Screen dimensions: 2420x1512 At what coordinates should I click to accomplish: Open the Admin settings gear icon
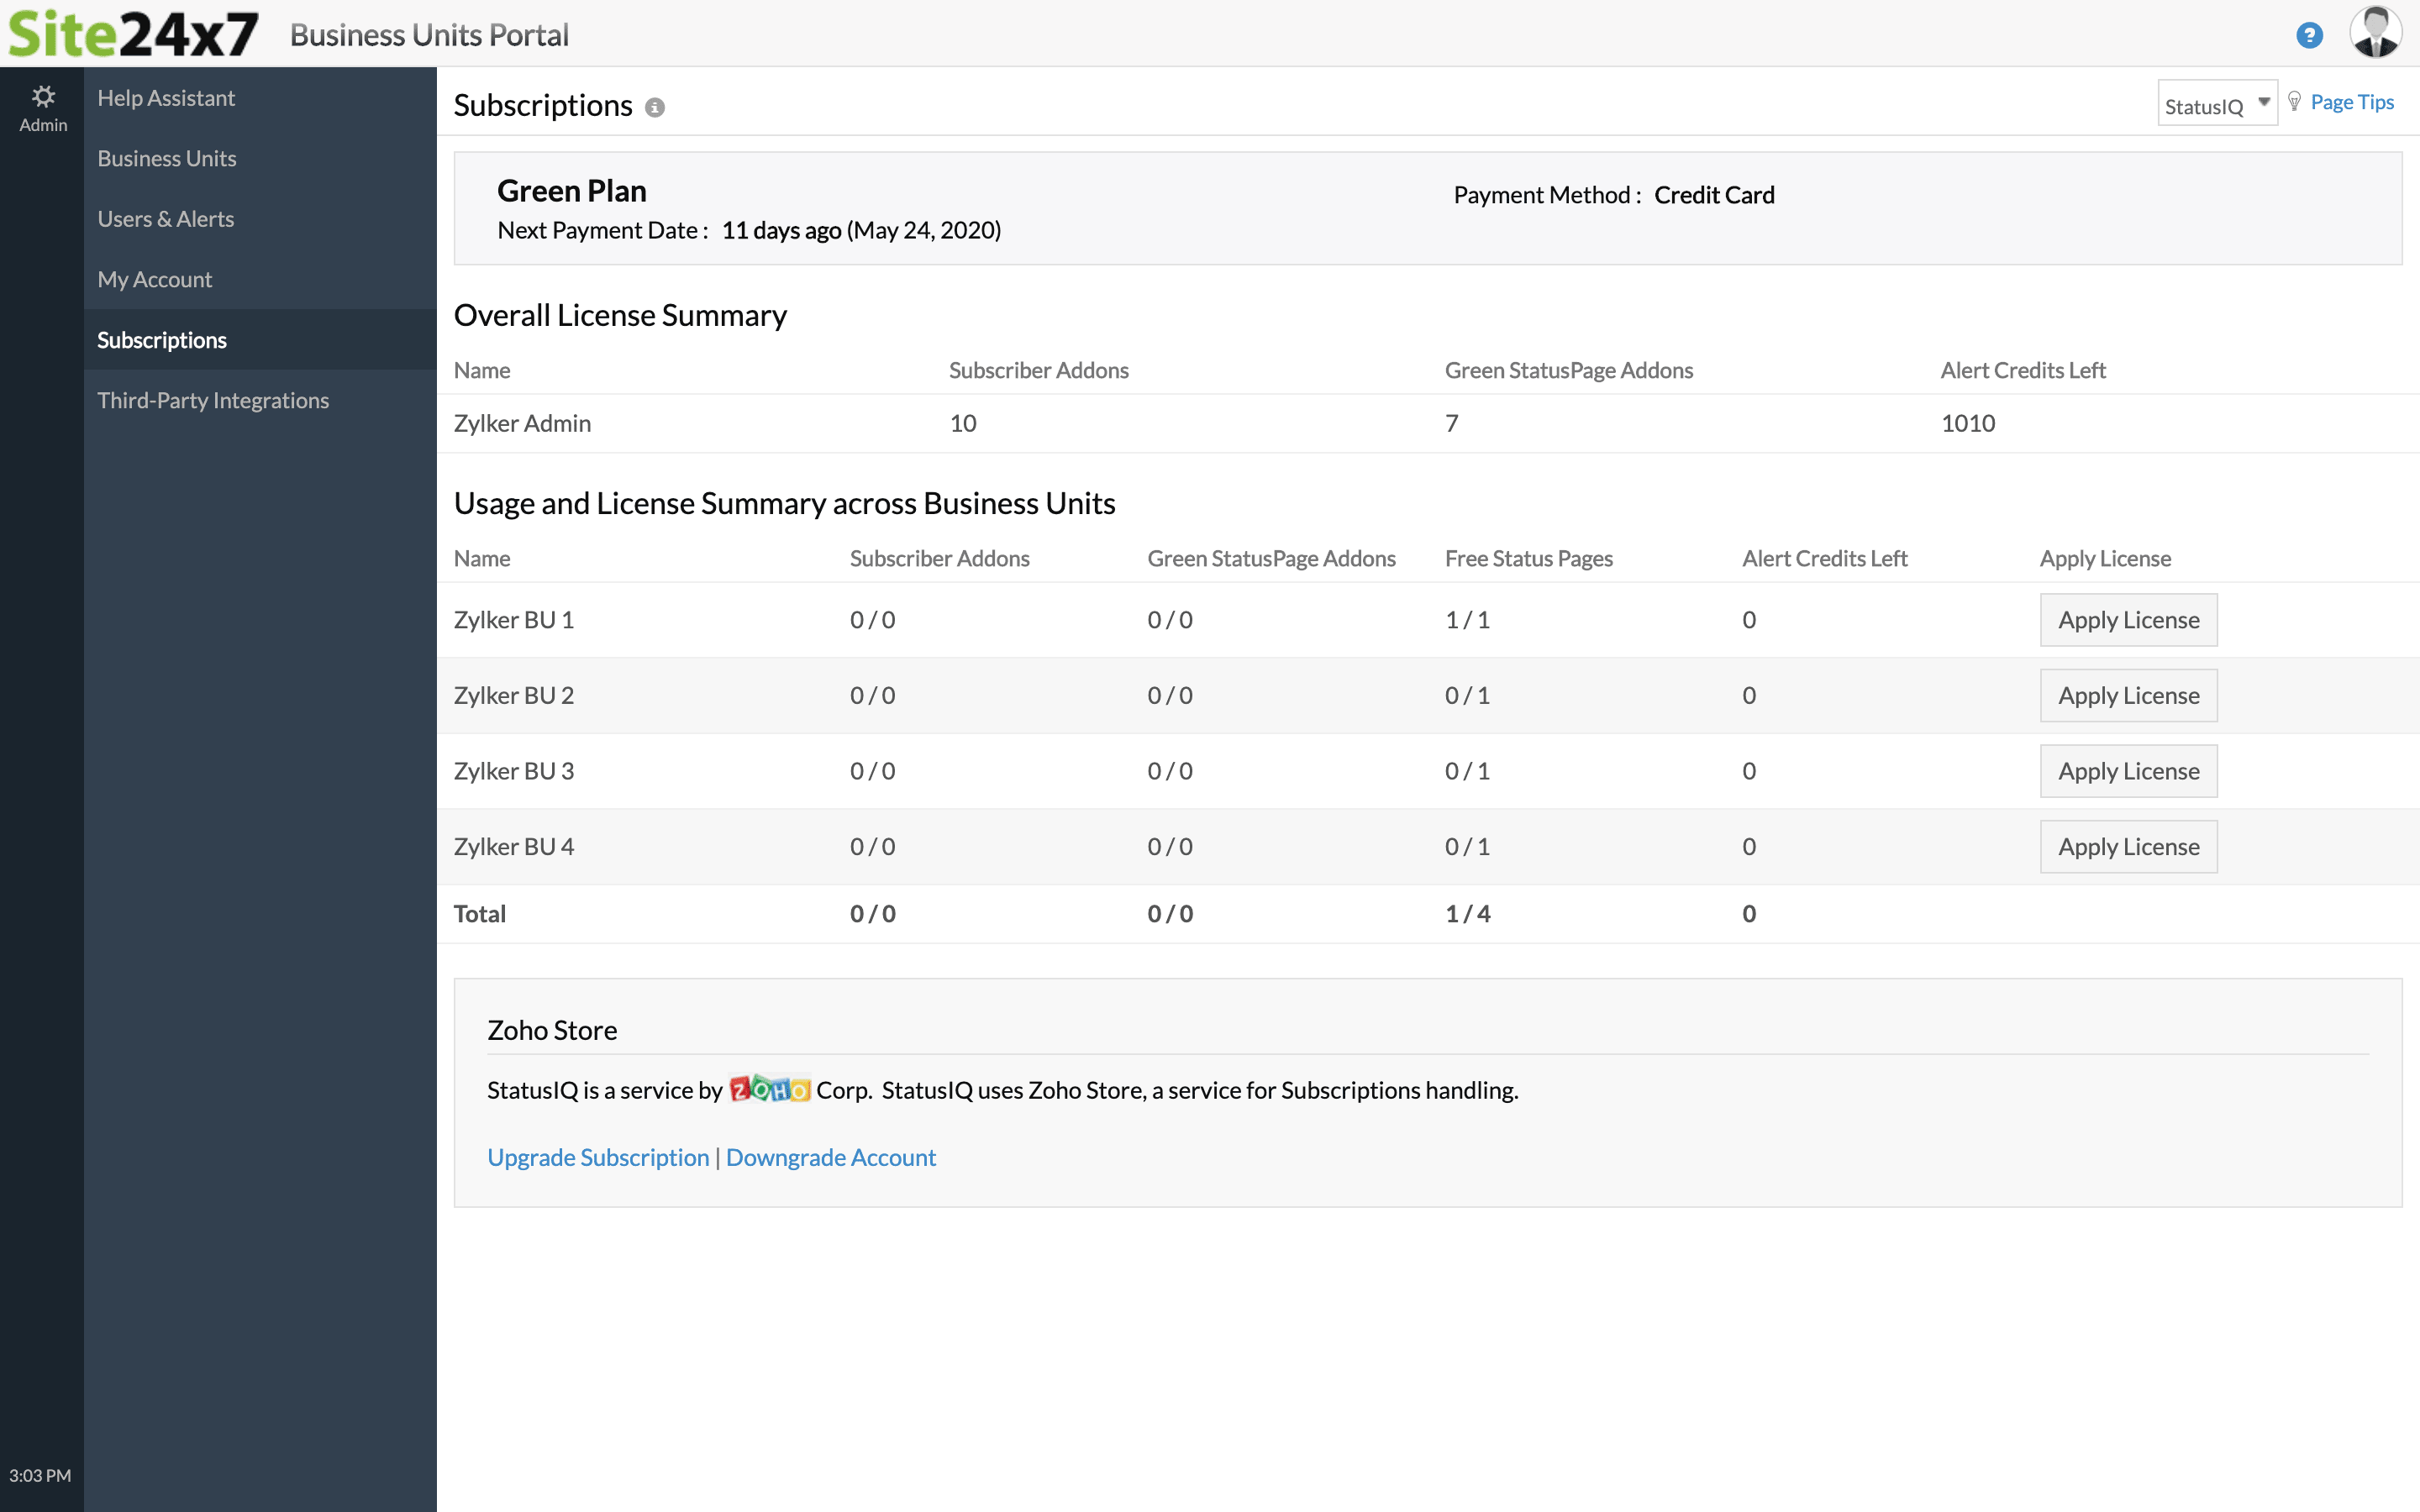[42, 96]
